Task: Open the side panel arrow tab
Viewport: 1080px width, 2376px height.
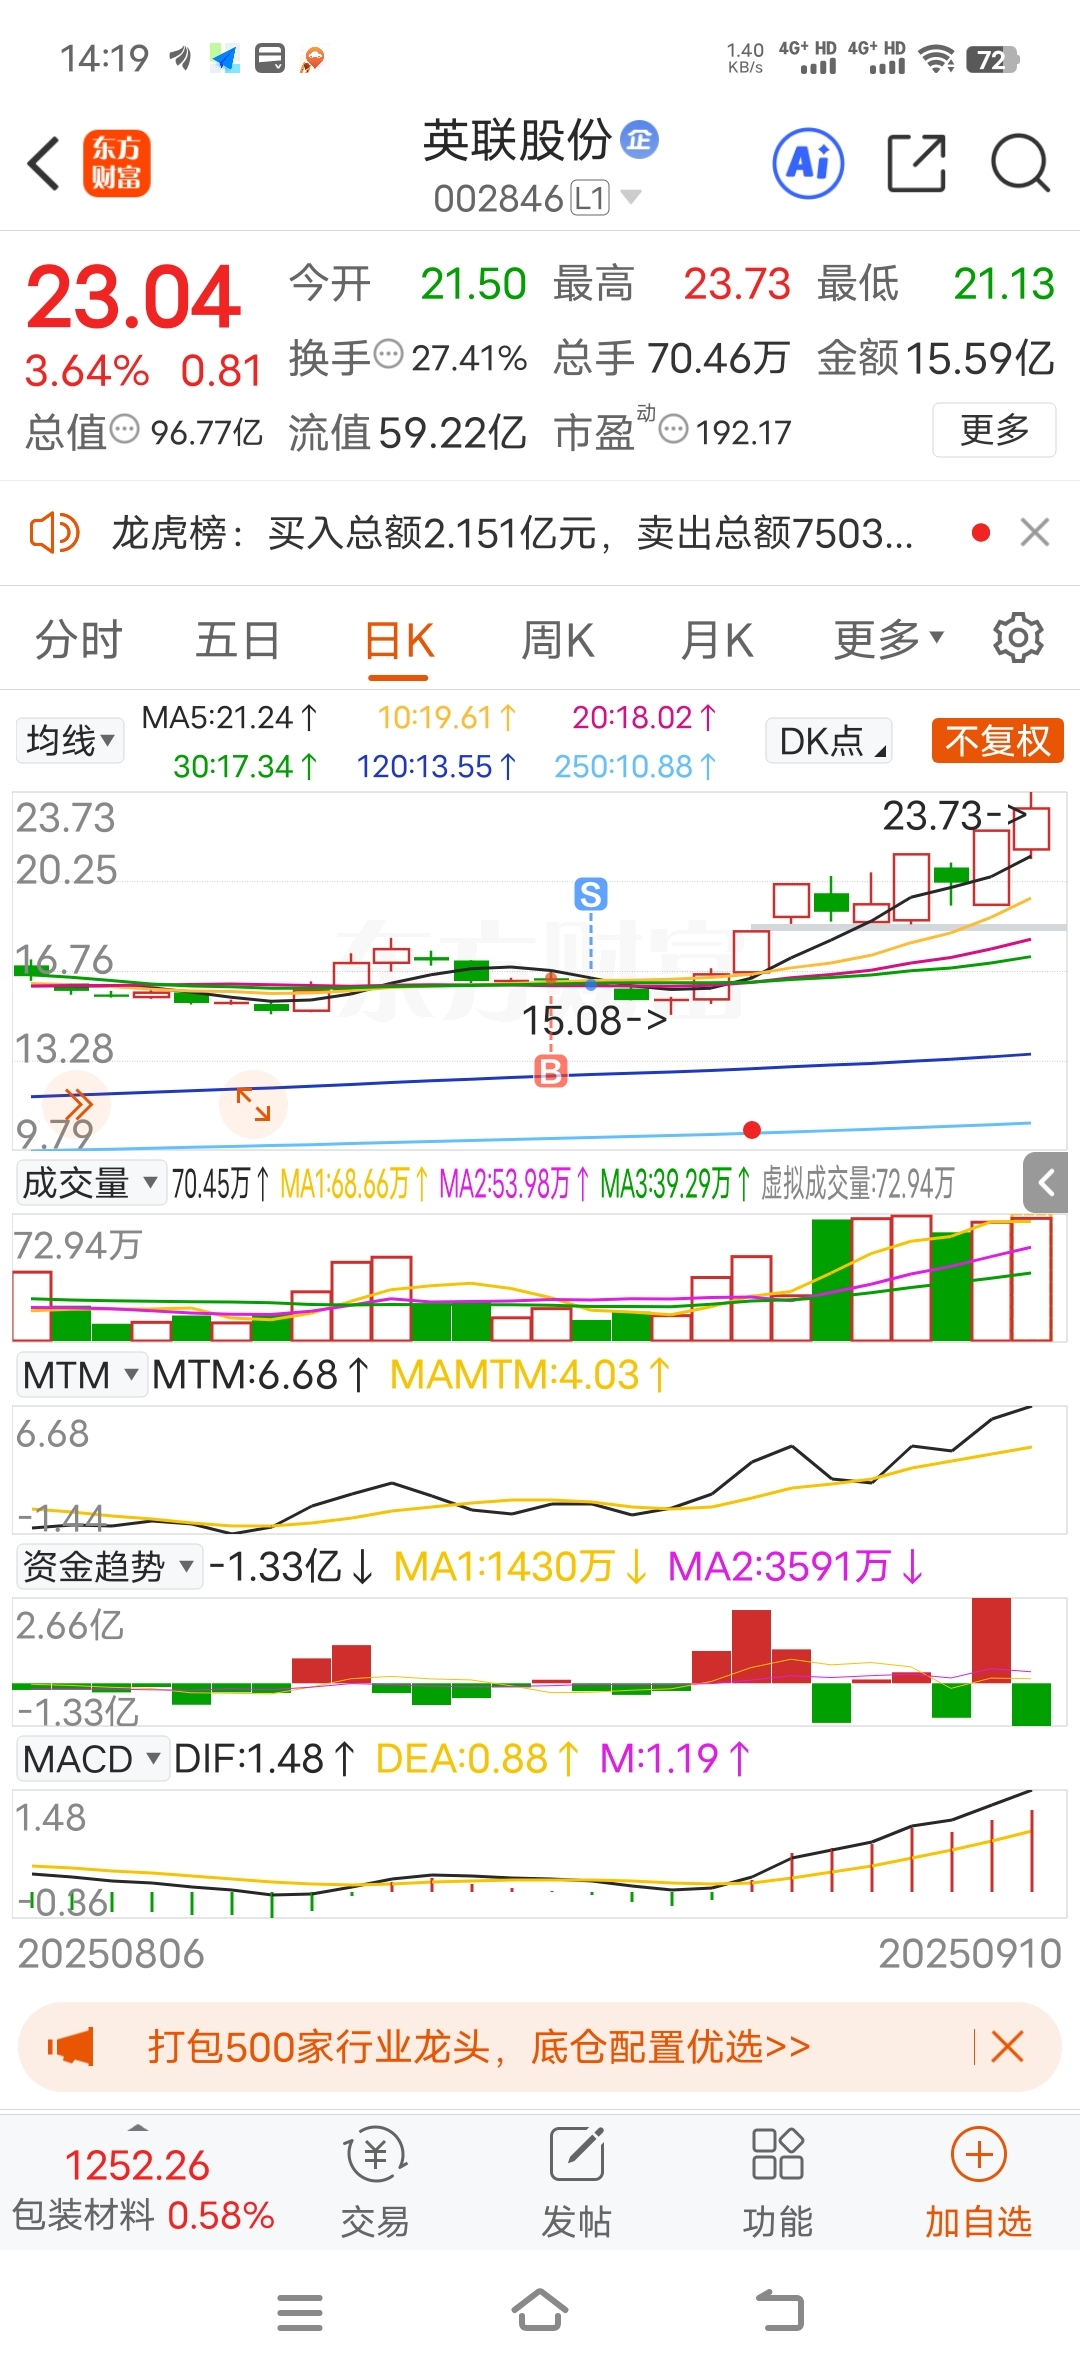Action: click(x=1046, y=1183)
